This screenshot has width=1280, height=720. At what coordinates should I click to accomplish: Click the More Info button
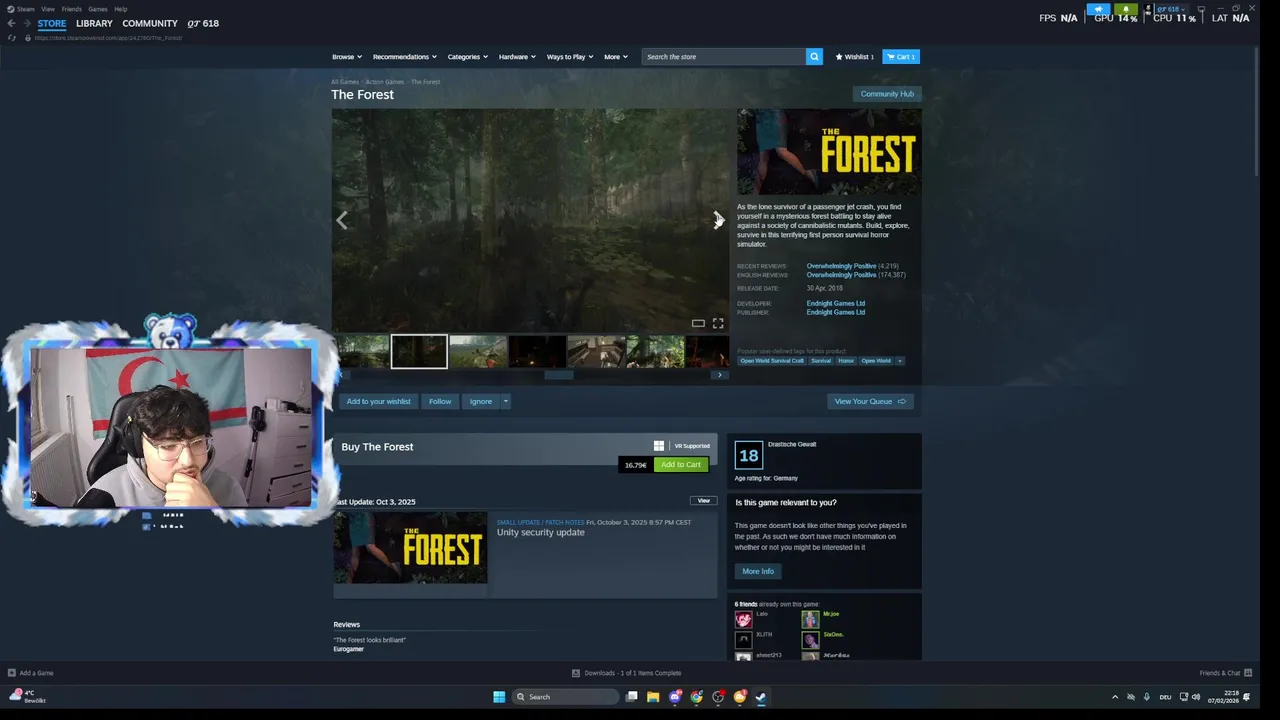(x=758, y=572)
